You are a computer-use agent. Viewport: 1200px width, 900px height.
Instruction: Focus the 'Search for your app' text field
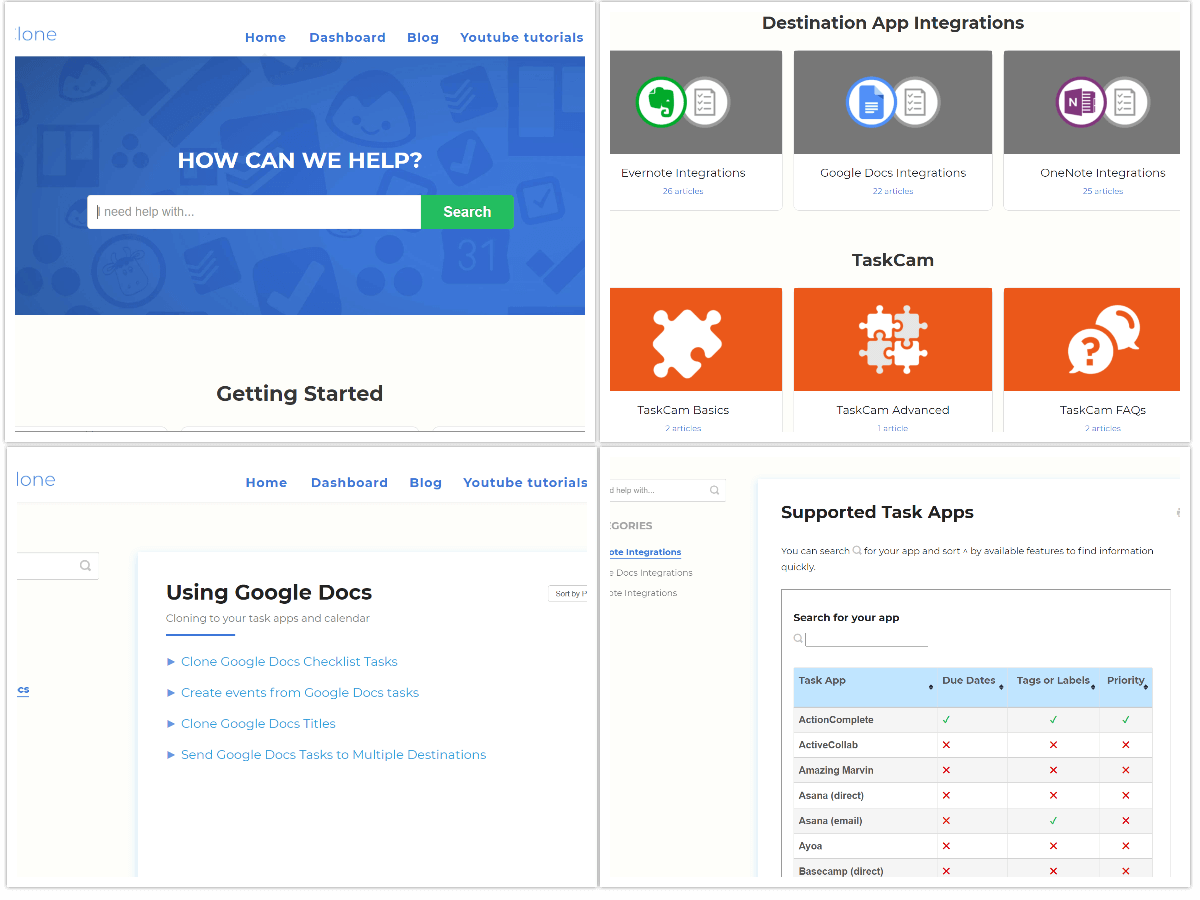coord(867,639)
